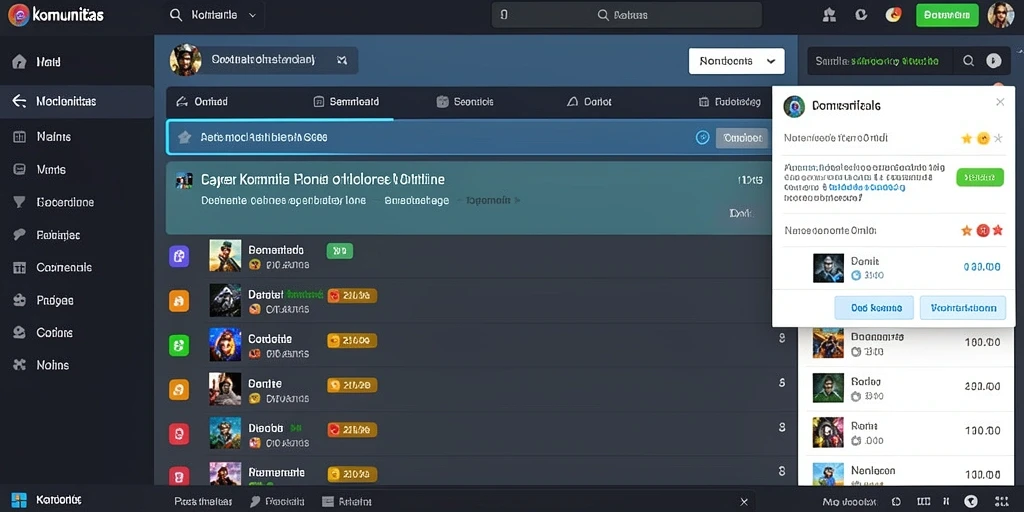Click the blue circle icon in banner

point(703,137)
